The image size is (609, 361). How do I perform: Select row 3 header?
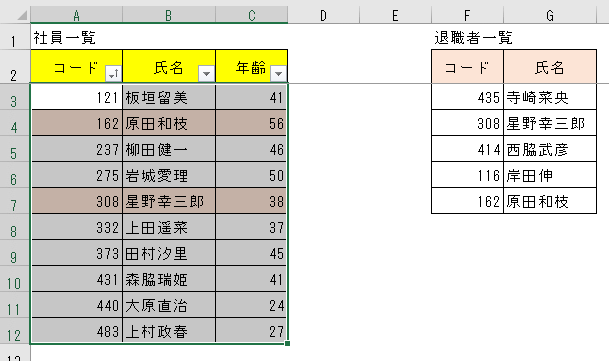(x=14, y=97)
